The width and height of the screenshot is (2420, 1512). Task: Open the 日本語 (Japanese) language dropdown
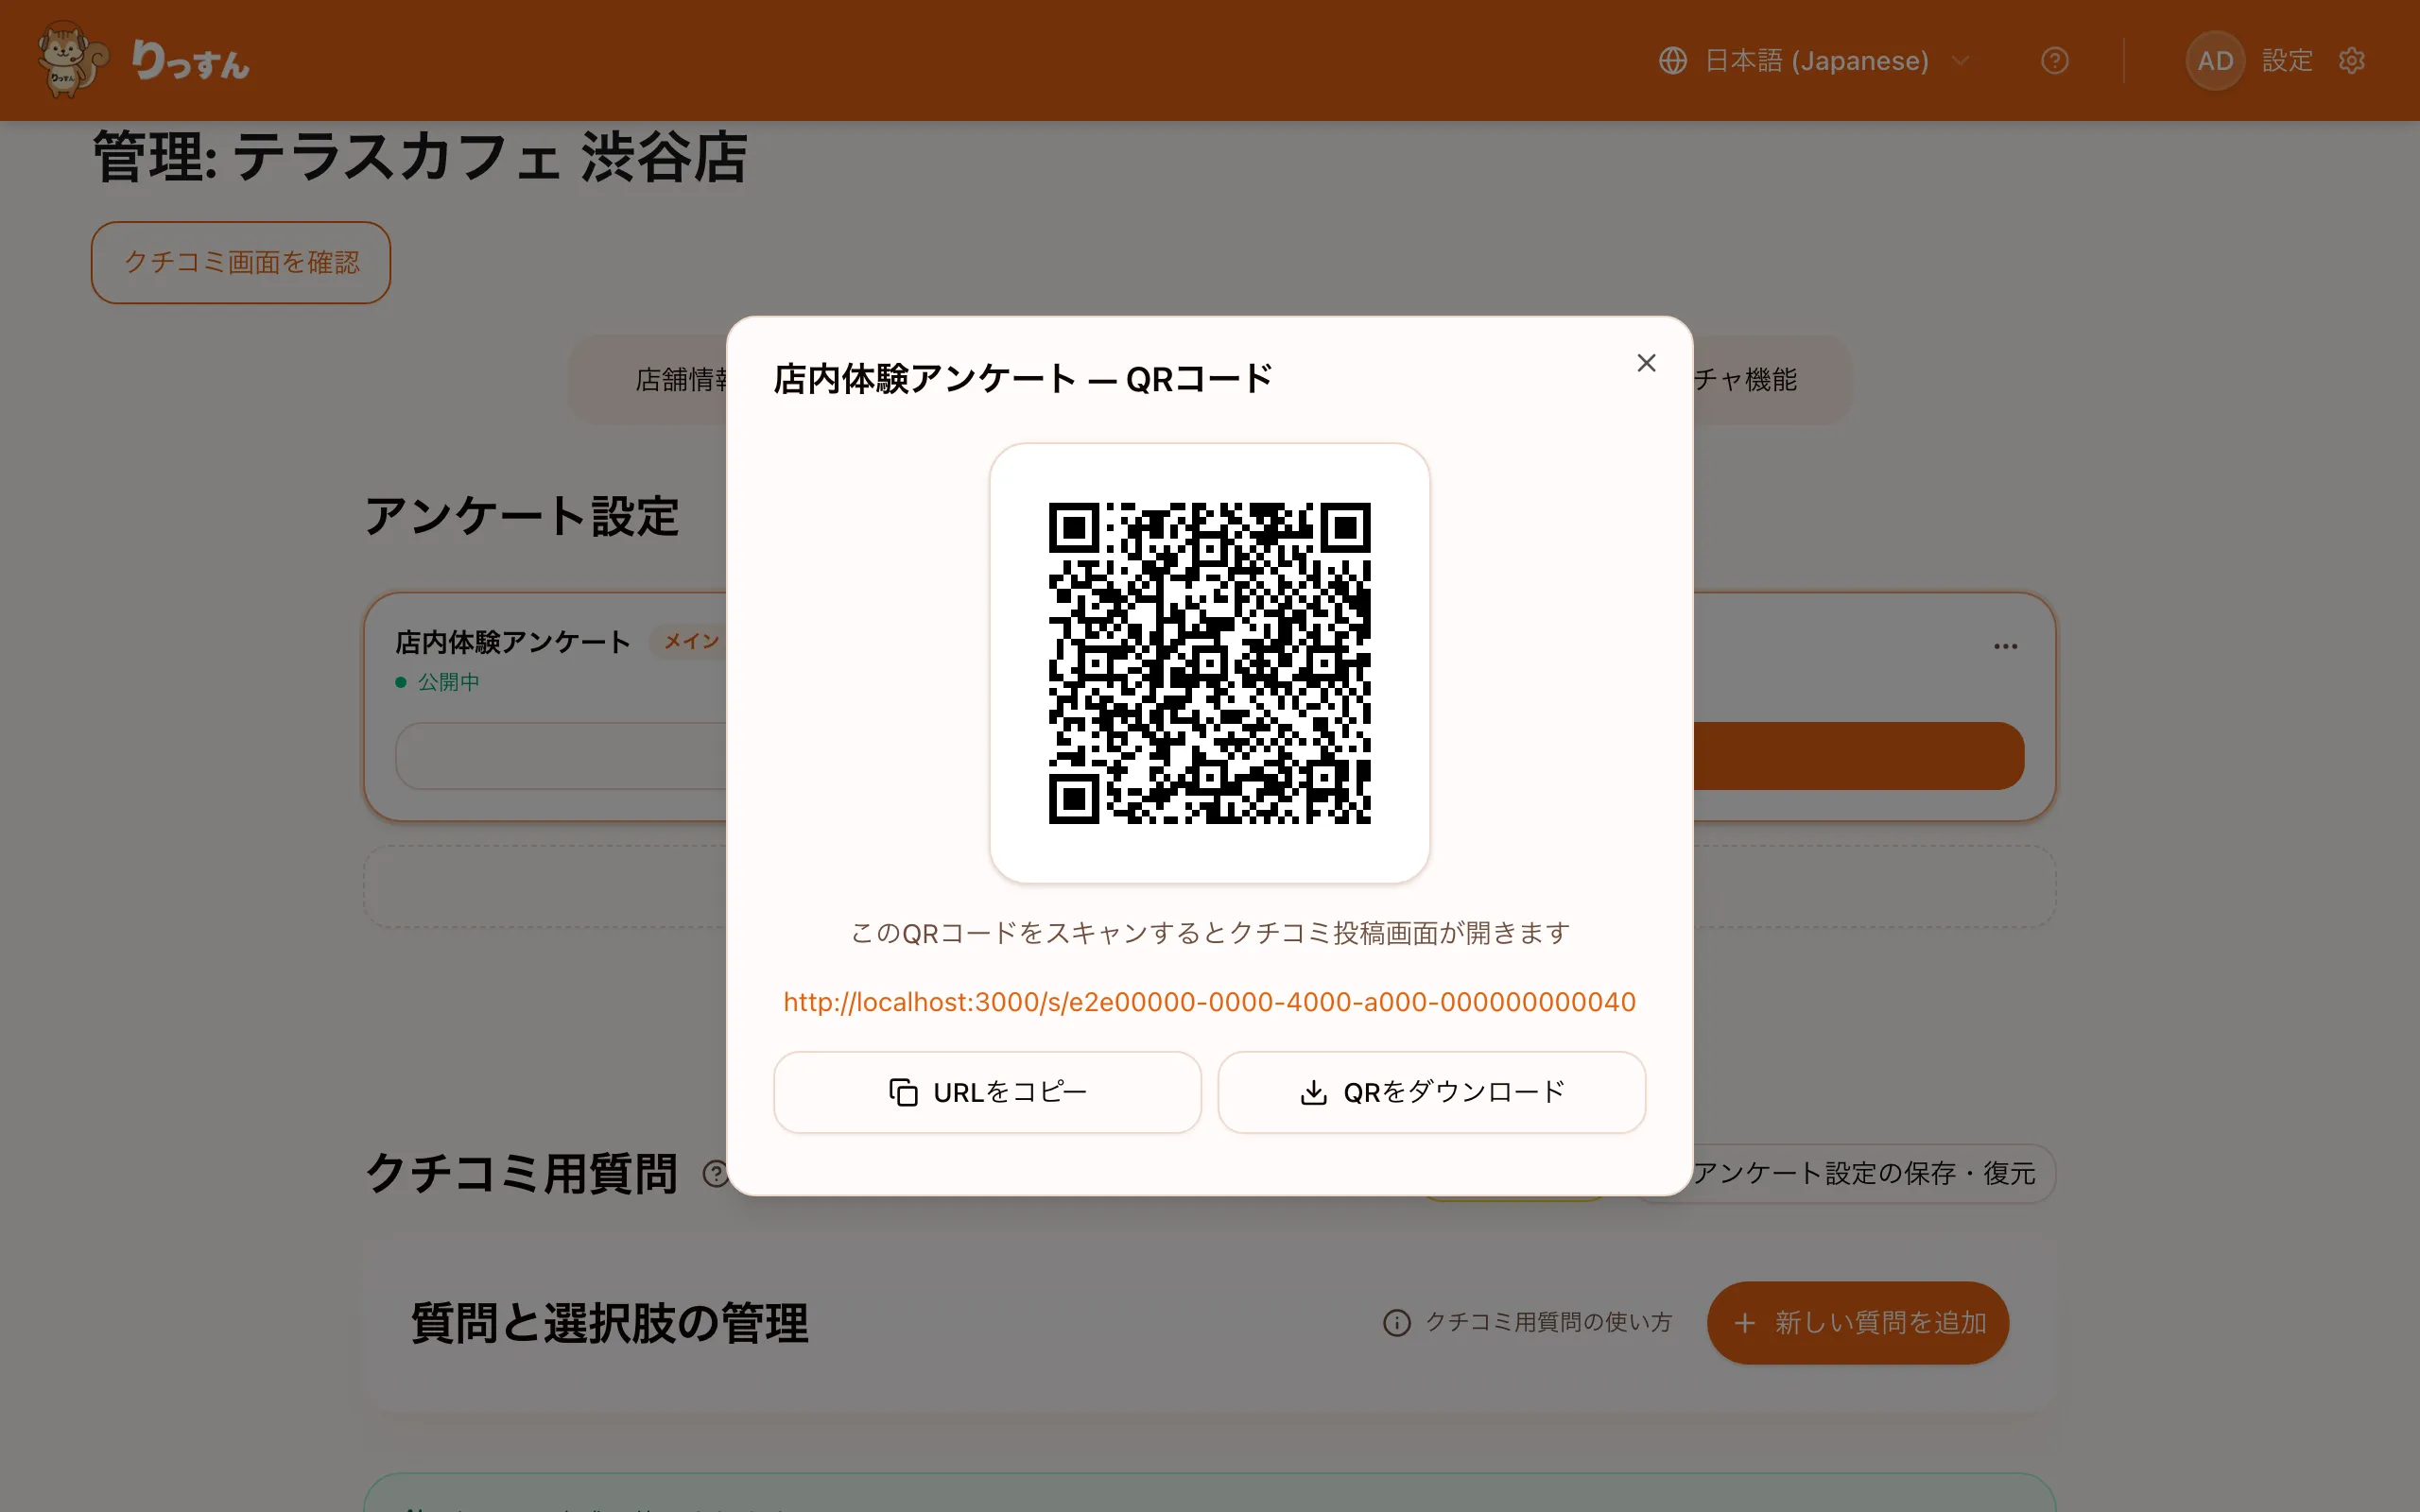click(x=1816, y=61)
